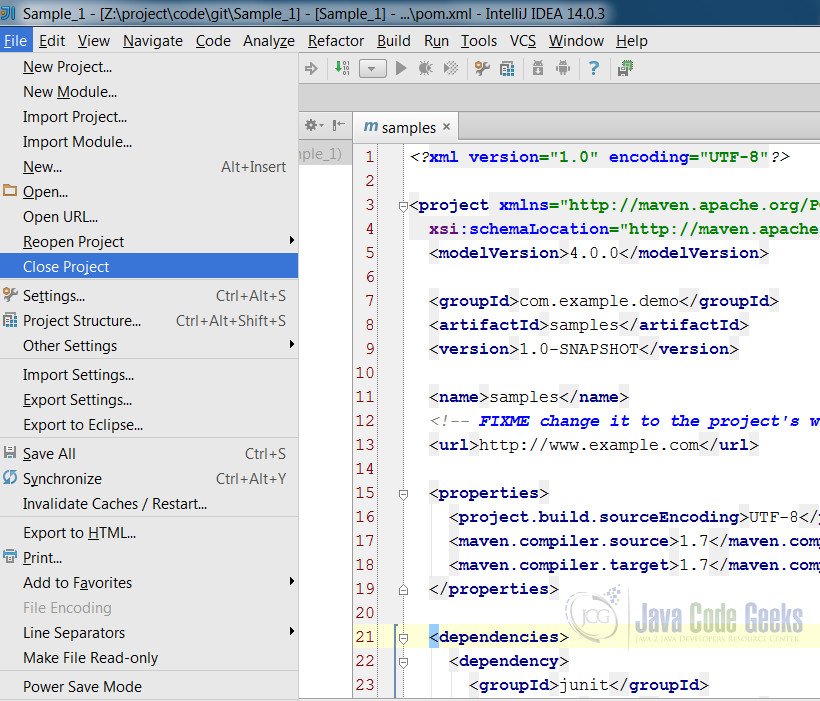The image size is (820, 701).
Task: Open the Window menu
Action: click(x=576, y=41)
